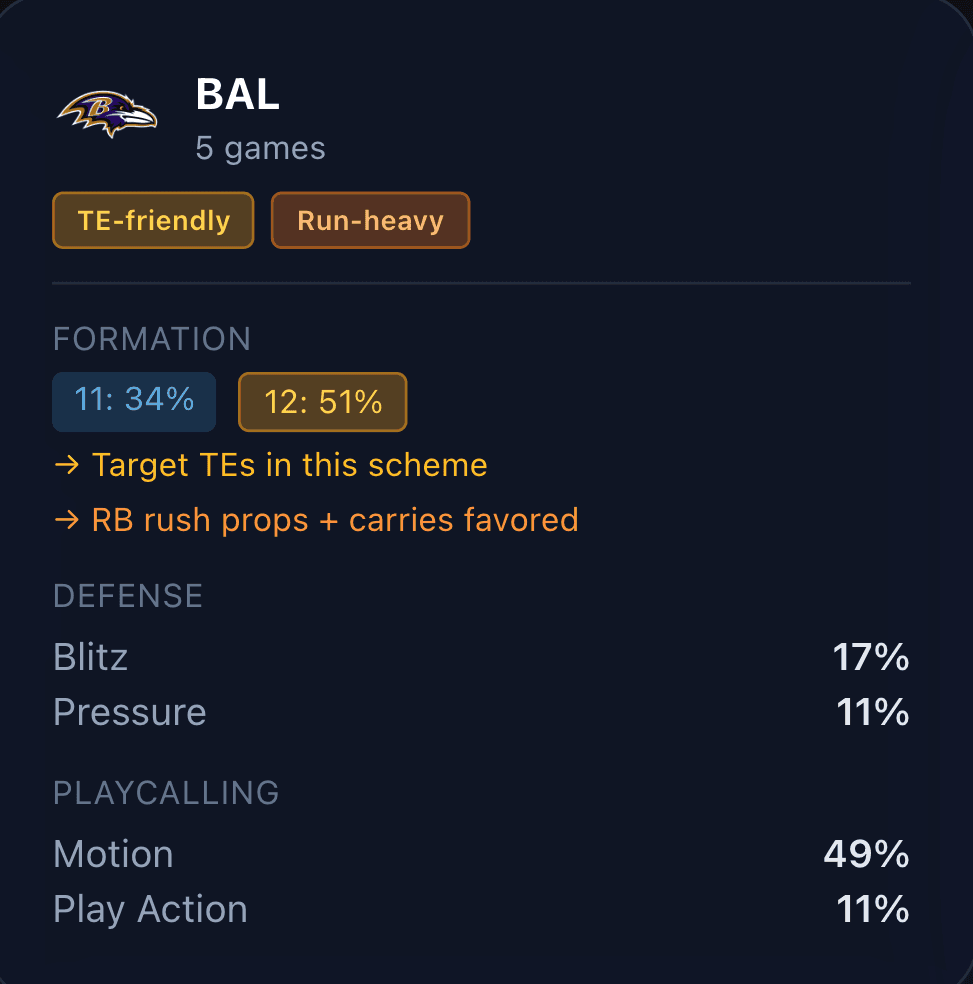The image size is (973, 984).
Task: Select the Run-heavy tag
Action: tap(370, 220)
